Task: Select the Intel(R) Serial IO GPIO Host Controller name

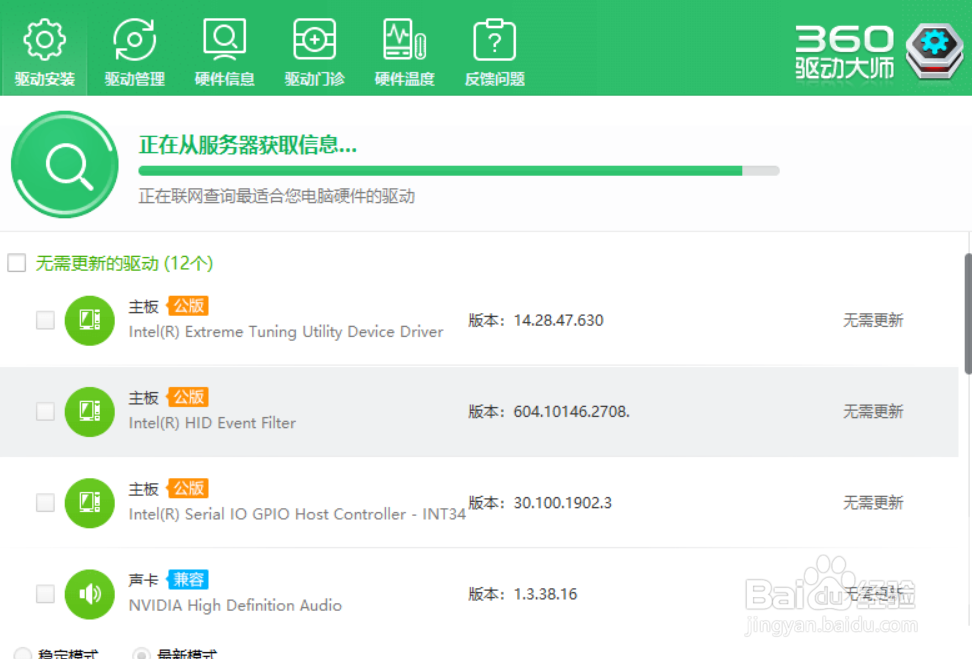Action: tap(297, 514)
